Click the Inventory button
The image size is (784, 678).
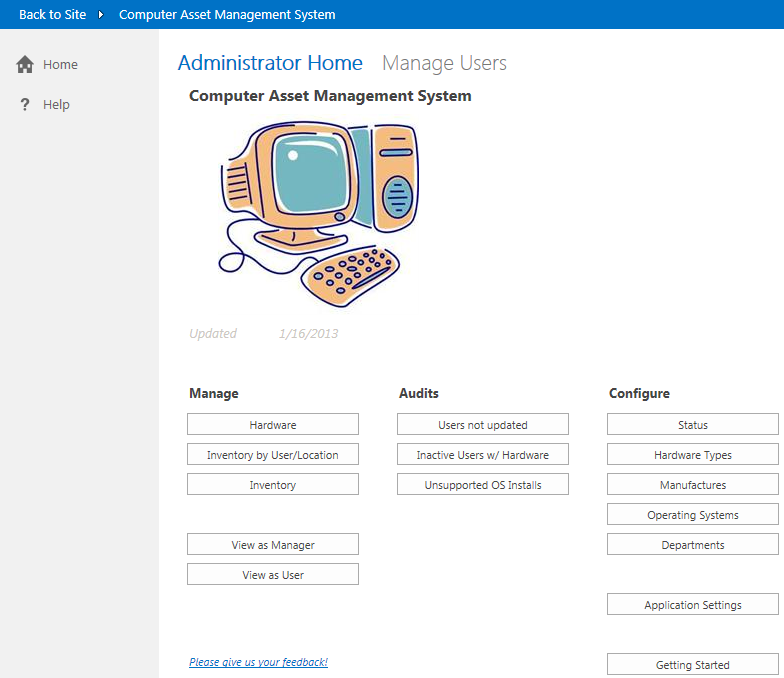tap(273, 485)
